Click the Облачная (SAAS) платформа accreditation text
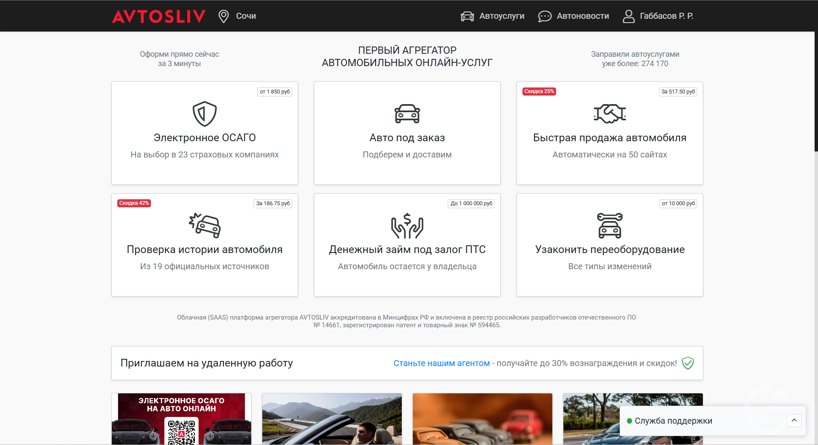Image resolution: width=818 pixels, height=445 pixels. pyautogui.click(x=406, y=321)
